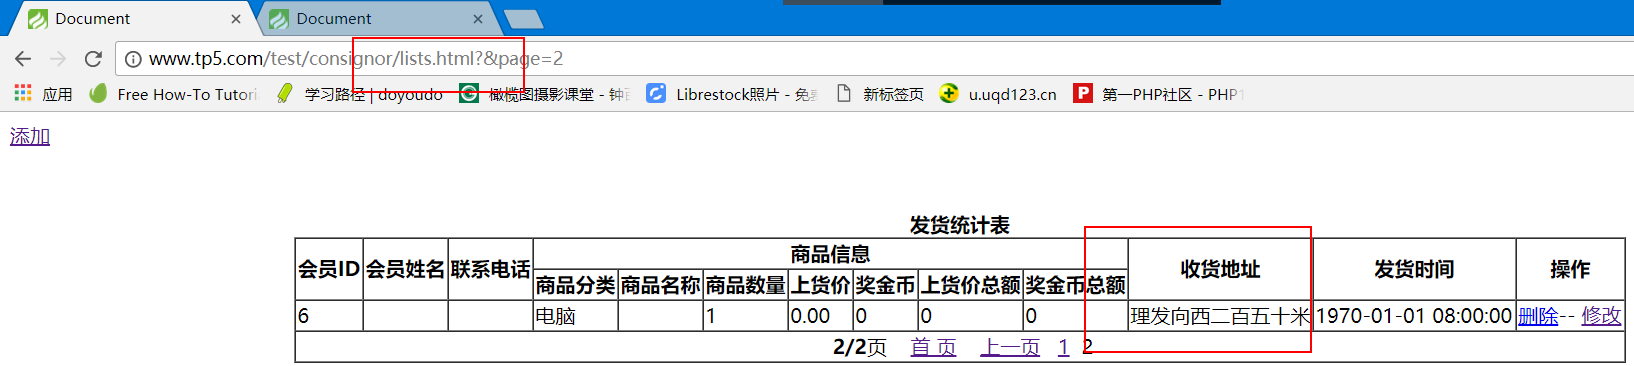Open the new tab page bookmark
The width and height of the screenshot is (1634, 366).
pos(880,94)
